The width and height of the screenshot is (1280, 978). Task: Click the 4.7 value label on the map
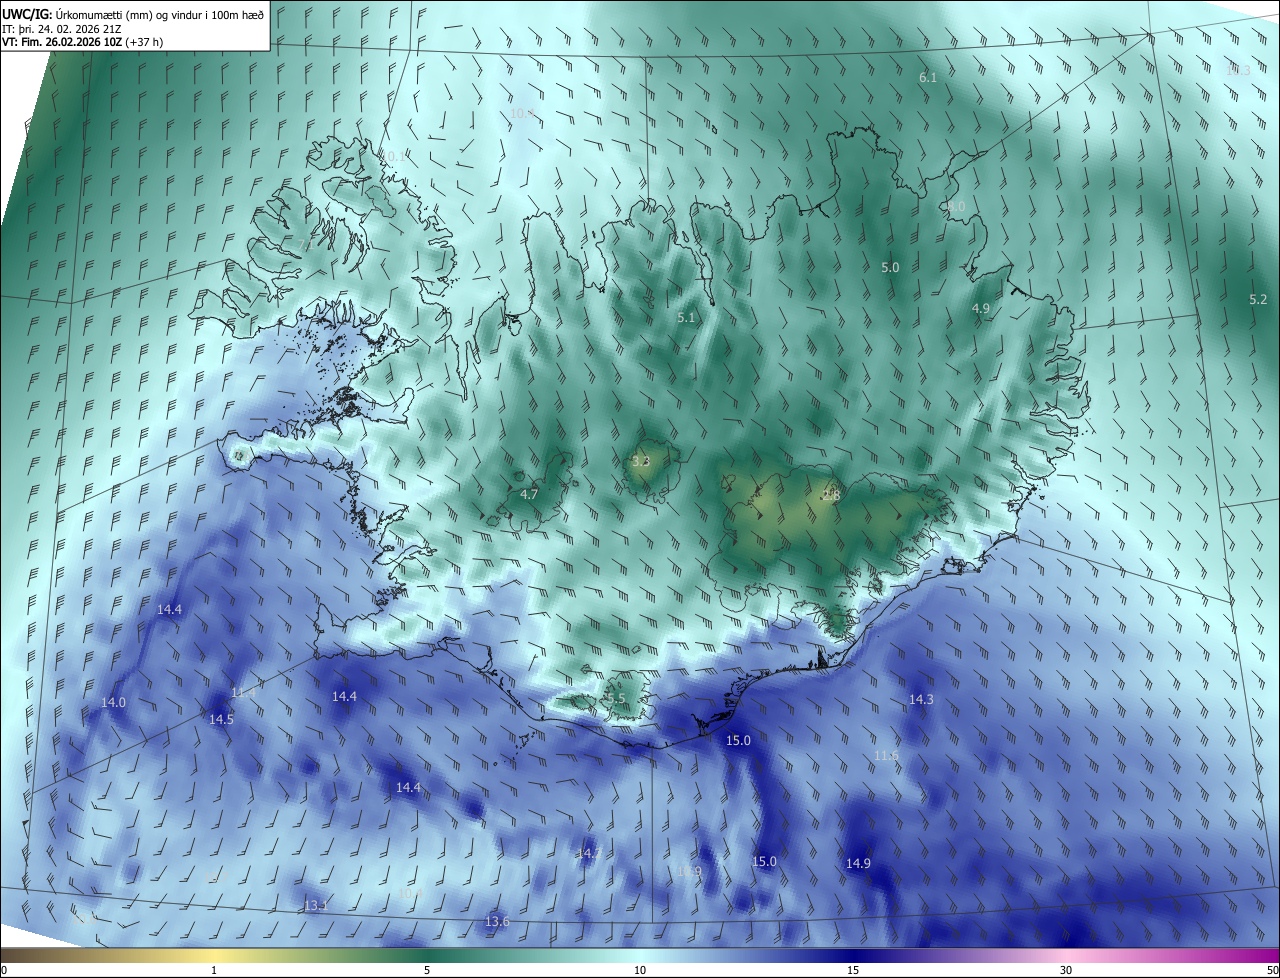529,494
